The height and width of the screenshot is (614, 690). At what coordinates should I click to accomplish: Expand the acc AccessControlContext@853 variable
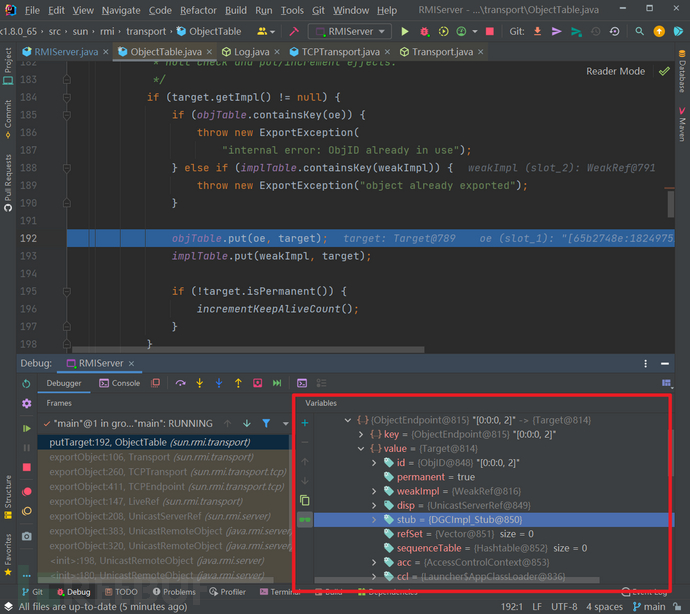pyautogui.click(x=374, y=562)
